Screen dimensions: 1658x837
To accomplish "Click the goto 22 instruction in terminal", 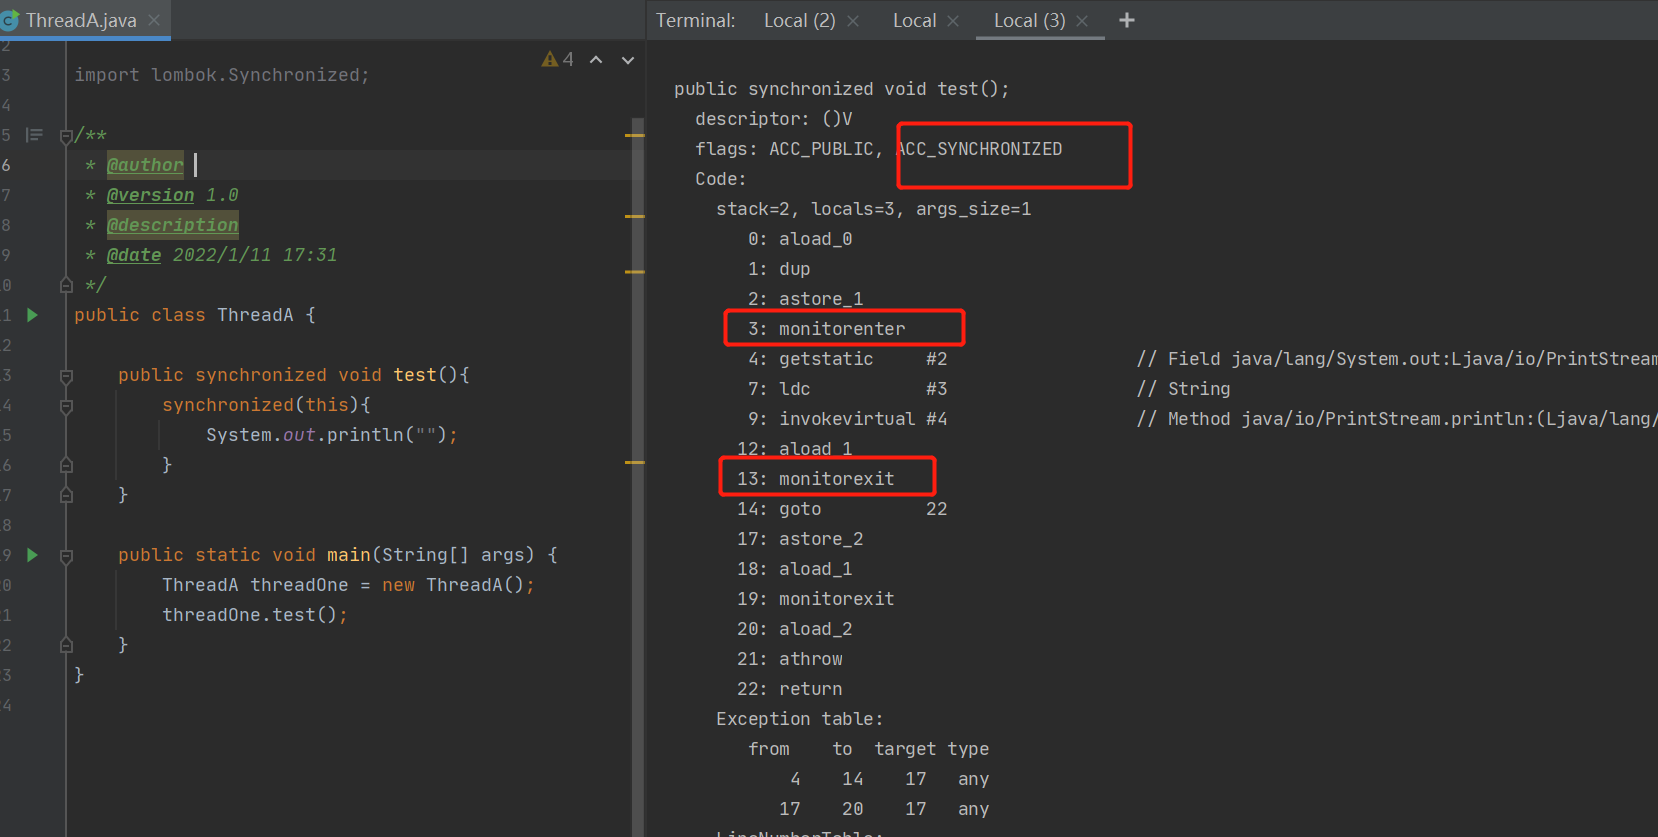I will click(x=842, y=509).
